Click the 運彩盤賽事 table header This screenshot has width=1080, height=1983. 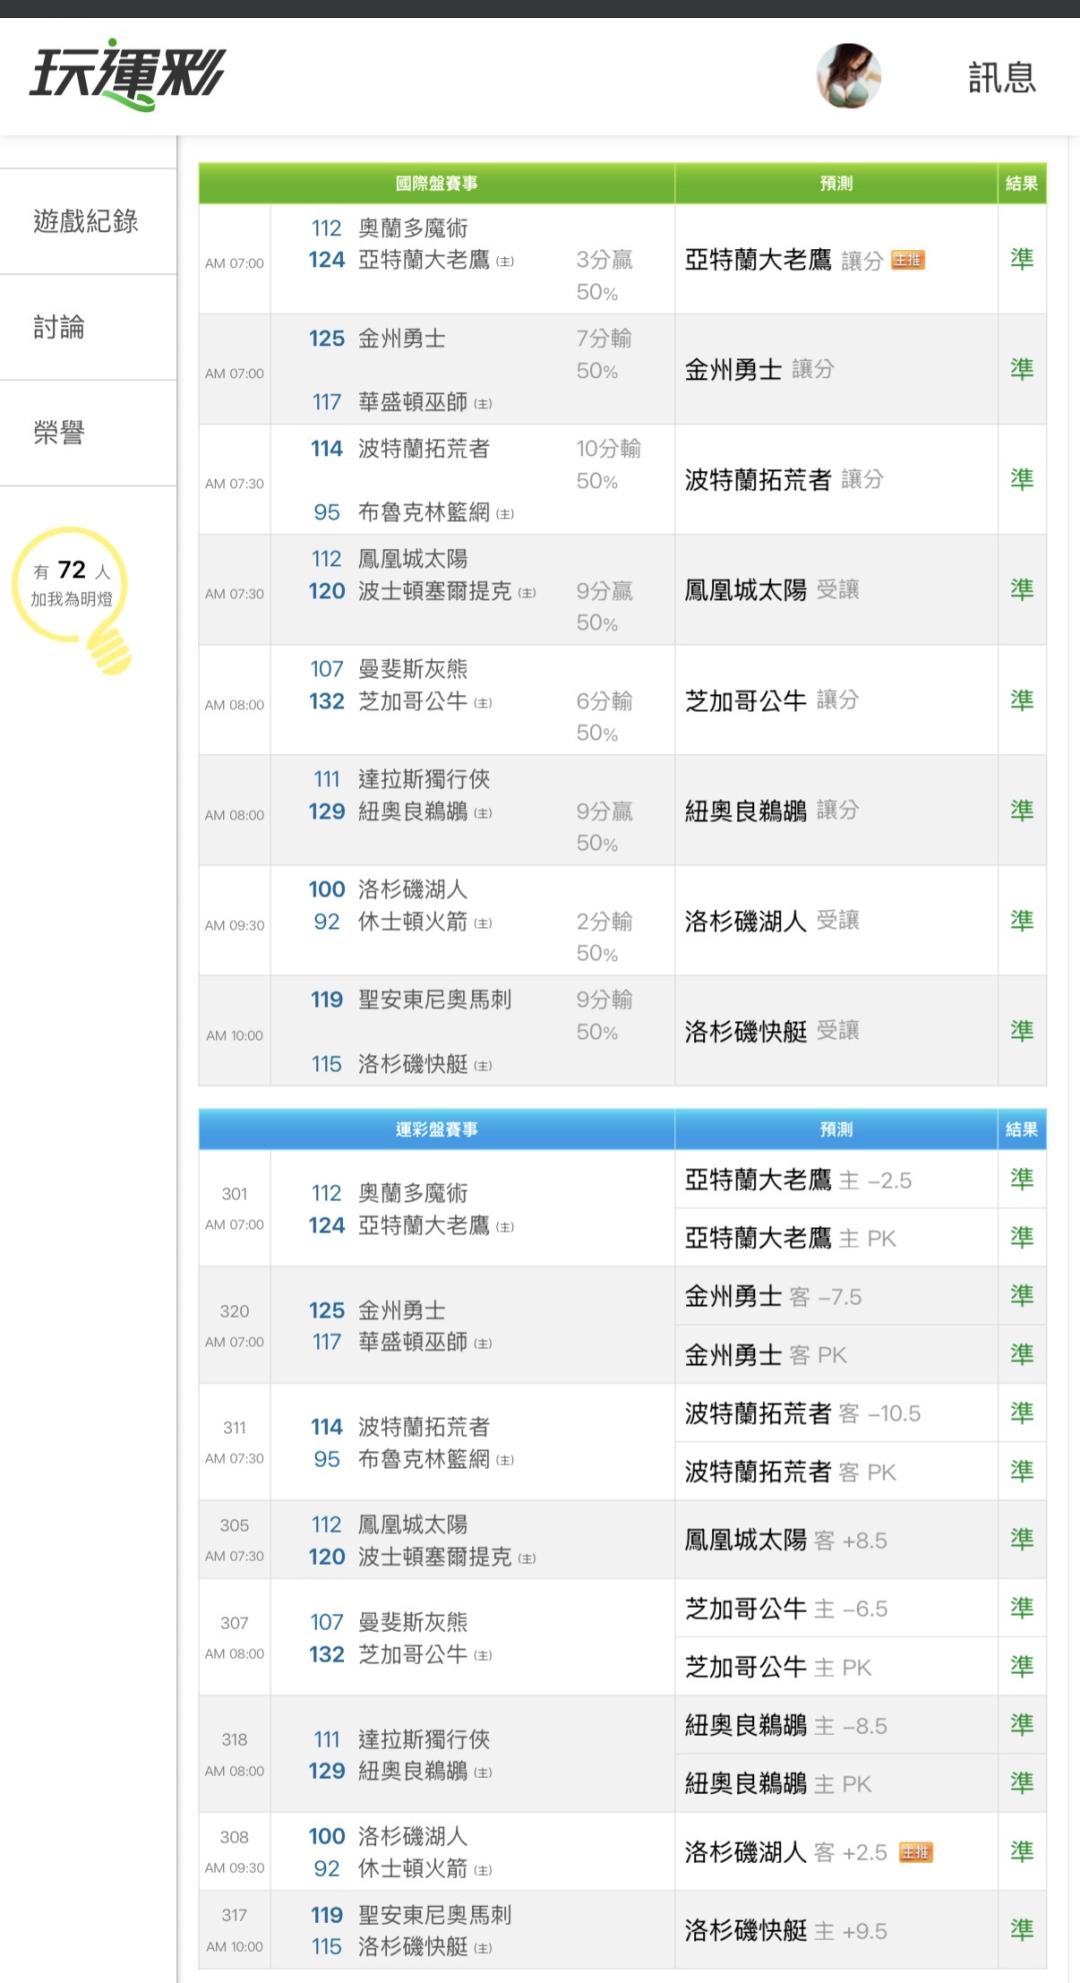[x=436, y=1129]
